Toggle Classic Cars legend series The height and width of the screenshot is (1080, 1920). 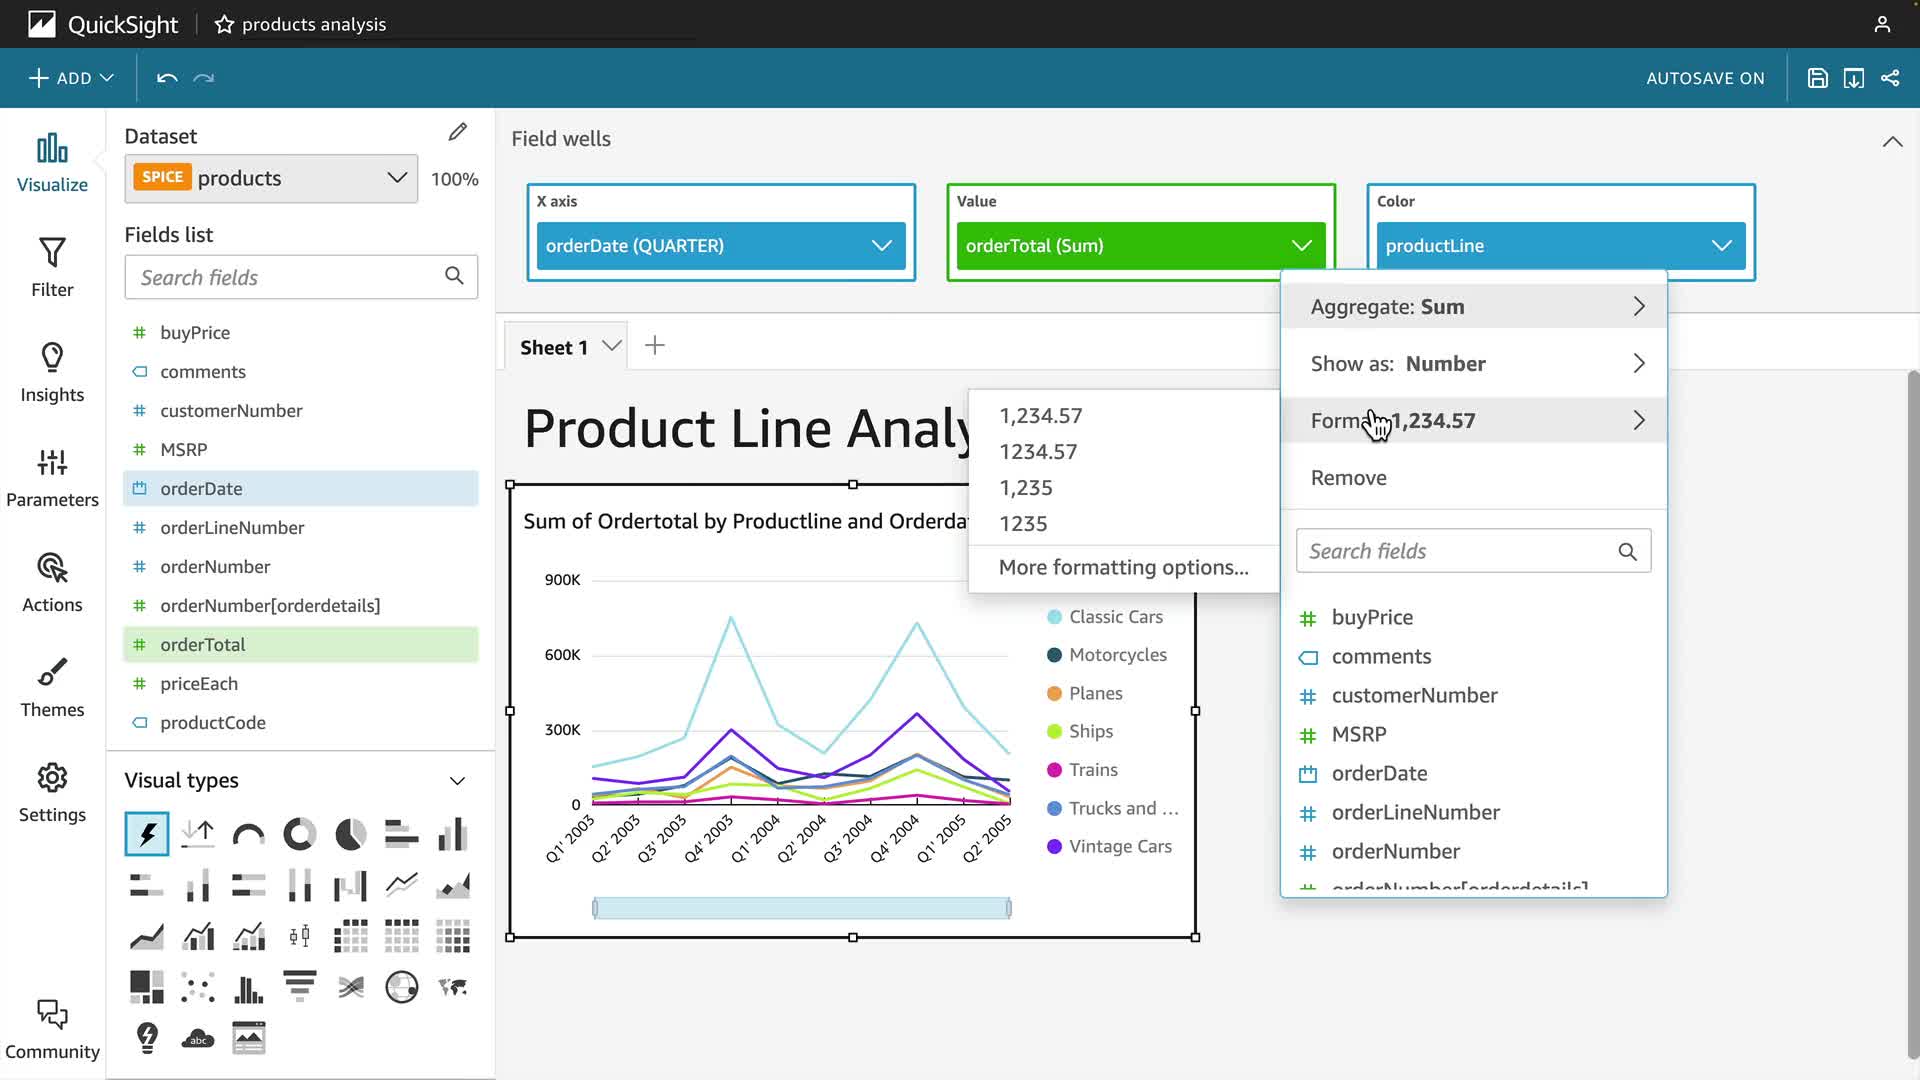pos(1115,617)
